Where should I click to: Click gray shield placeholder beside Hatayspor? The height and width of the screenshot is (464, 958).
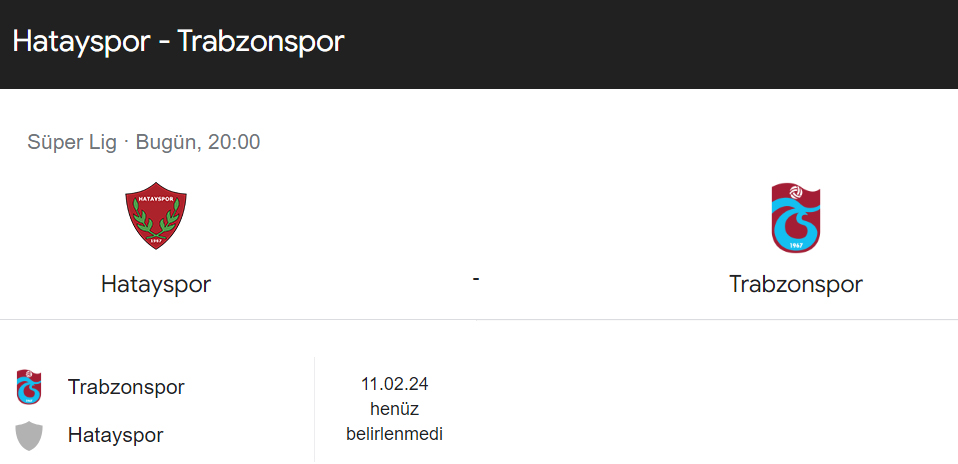(x=29, y=436)
